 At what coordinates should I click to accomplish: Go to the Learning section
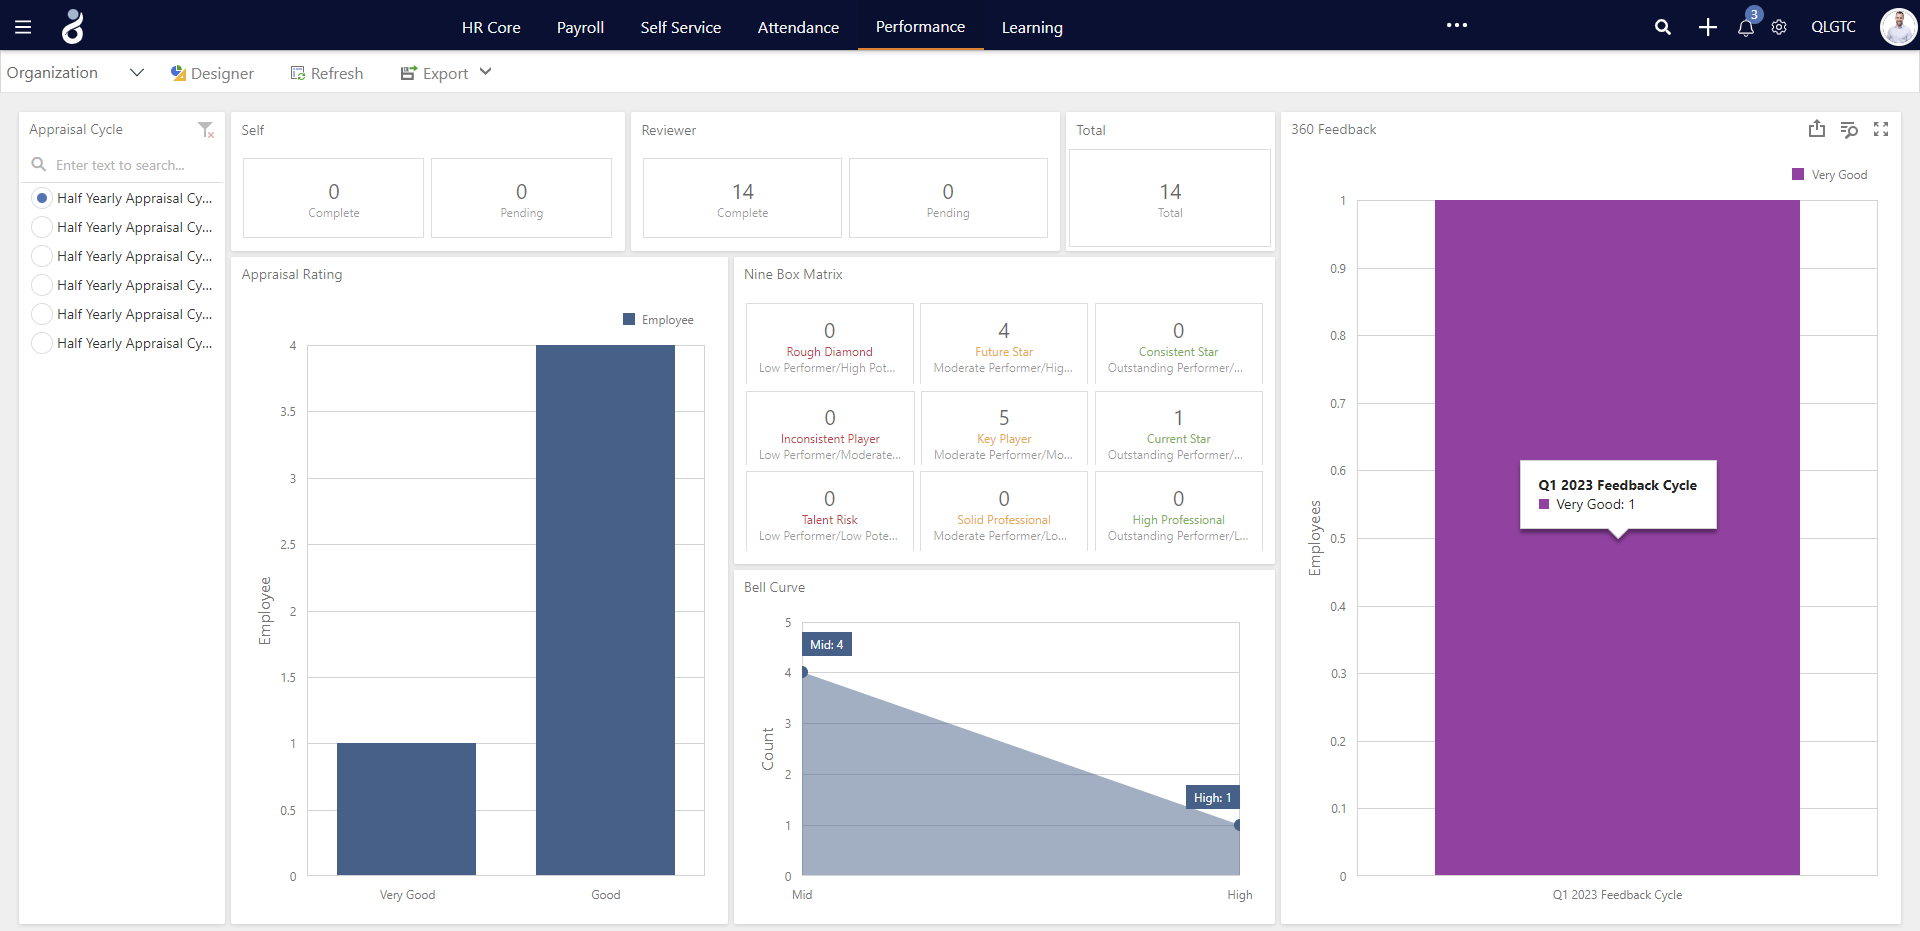(1032, 27)
